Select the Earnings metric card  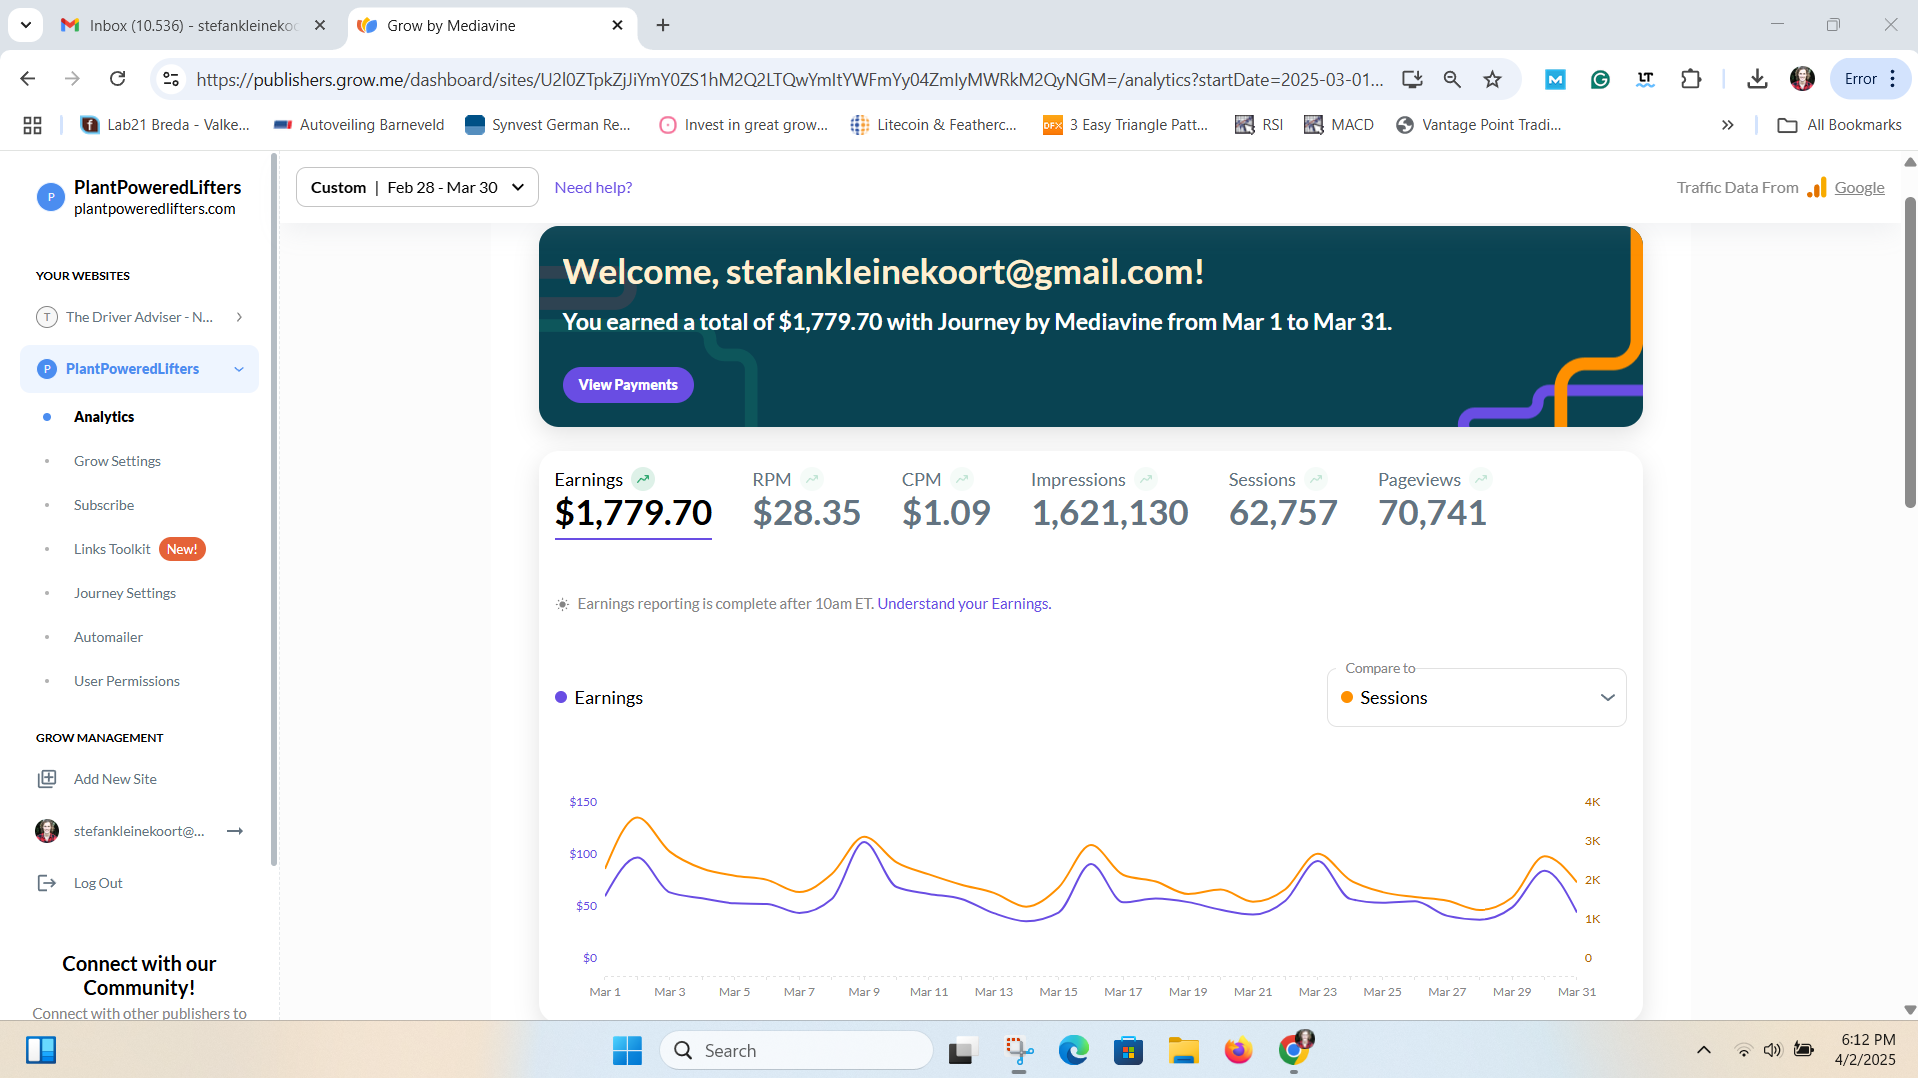[633, 503]
